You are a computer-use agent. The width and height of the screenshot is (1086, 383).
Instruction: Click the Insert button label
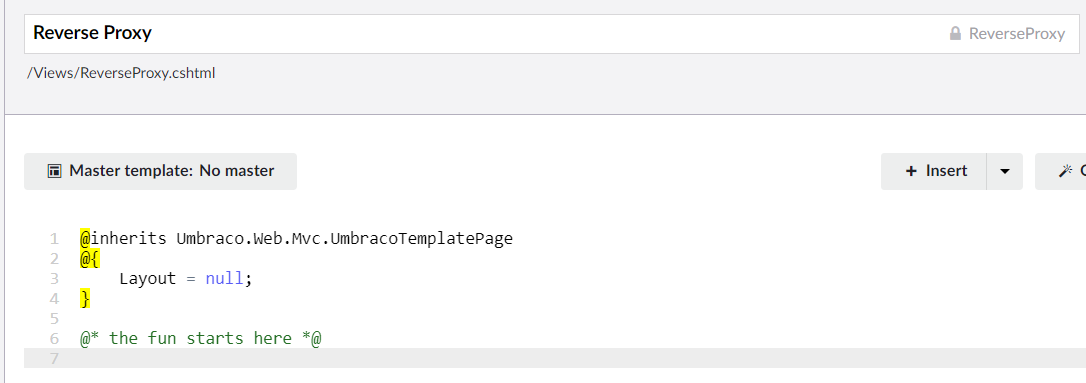pos(946,171)
